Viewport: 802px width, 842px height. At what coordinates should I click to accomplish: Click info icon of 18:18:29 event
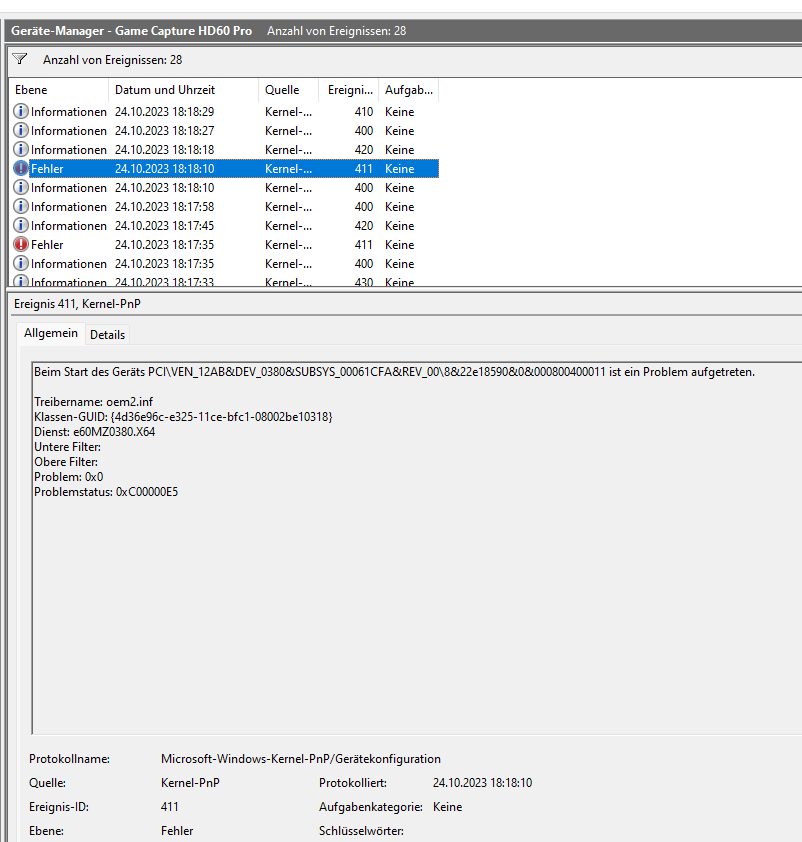point(20,111)
